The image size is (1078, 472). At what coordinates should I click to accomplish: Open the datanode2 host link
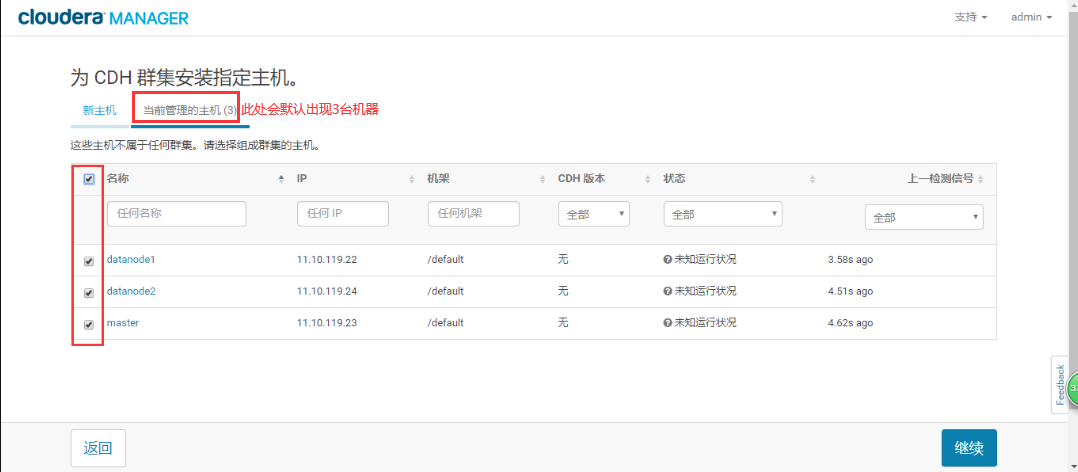pos(131,291)
